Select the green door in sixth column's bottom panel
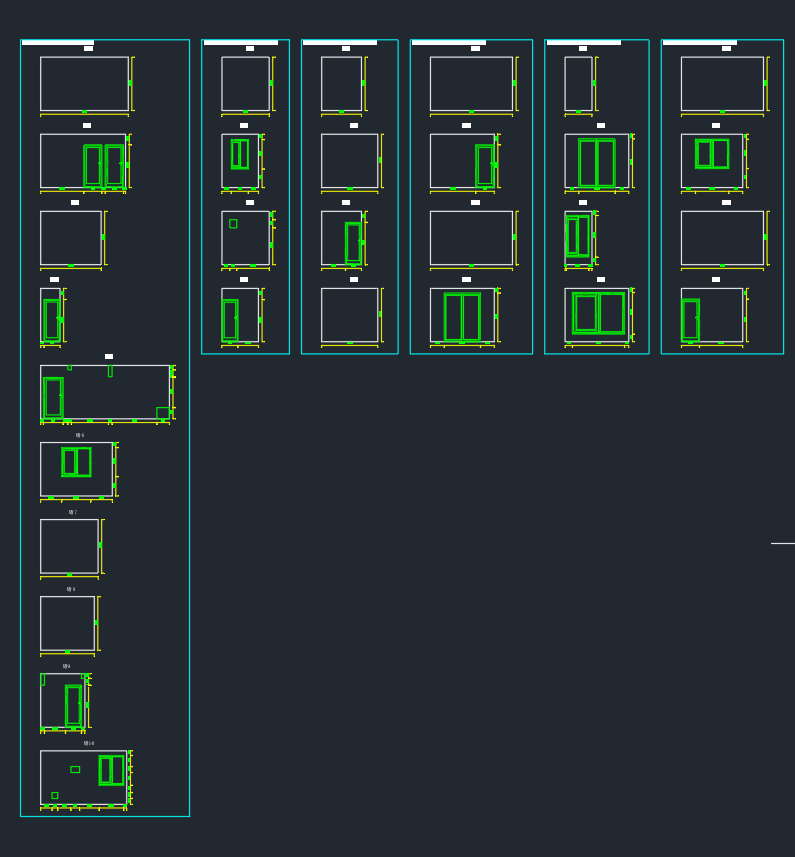795x857 pixels. pos(690,320)
